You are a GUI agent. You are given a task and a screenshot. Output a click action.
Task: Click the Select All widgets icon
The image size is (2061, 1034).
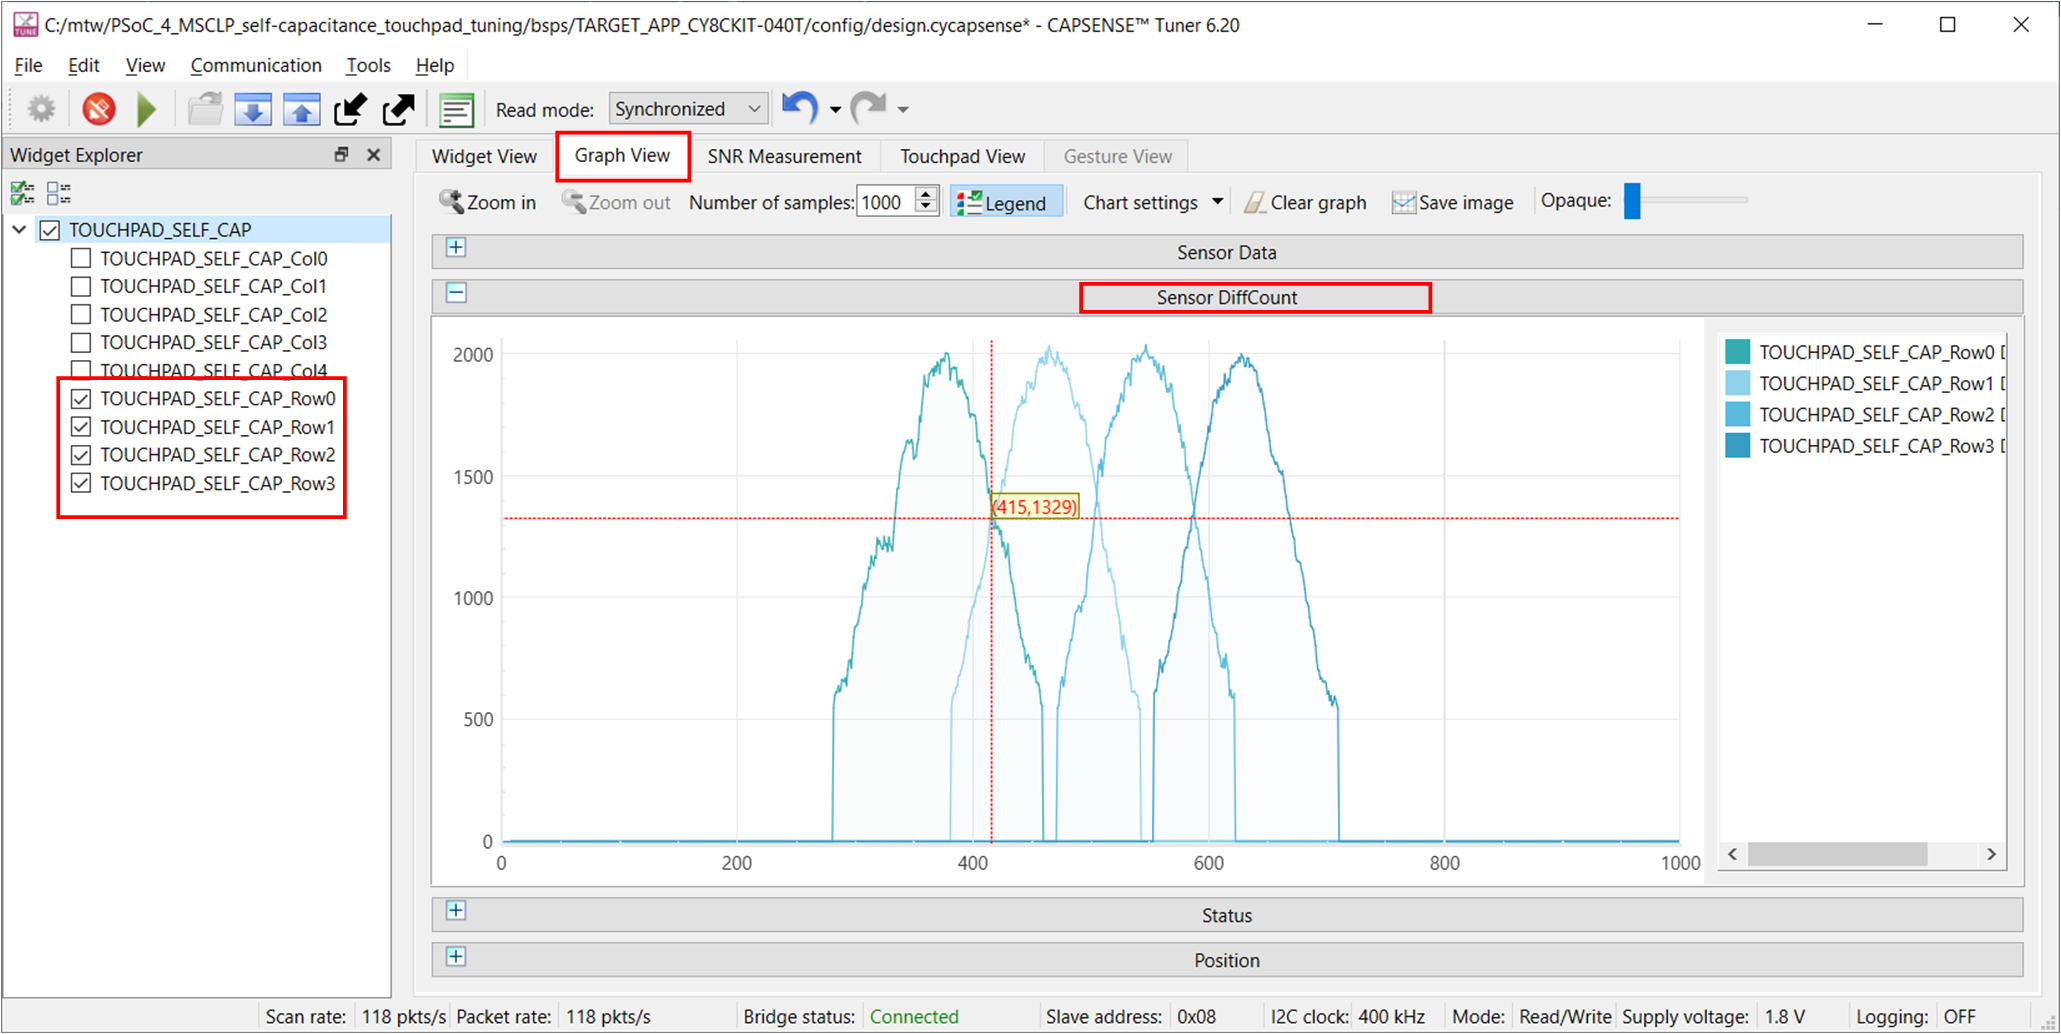coord(22,192)
